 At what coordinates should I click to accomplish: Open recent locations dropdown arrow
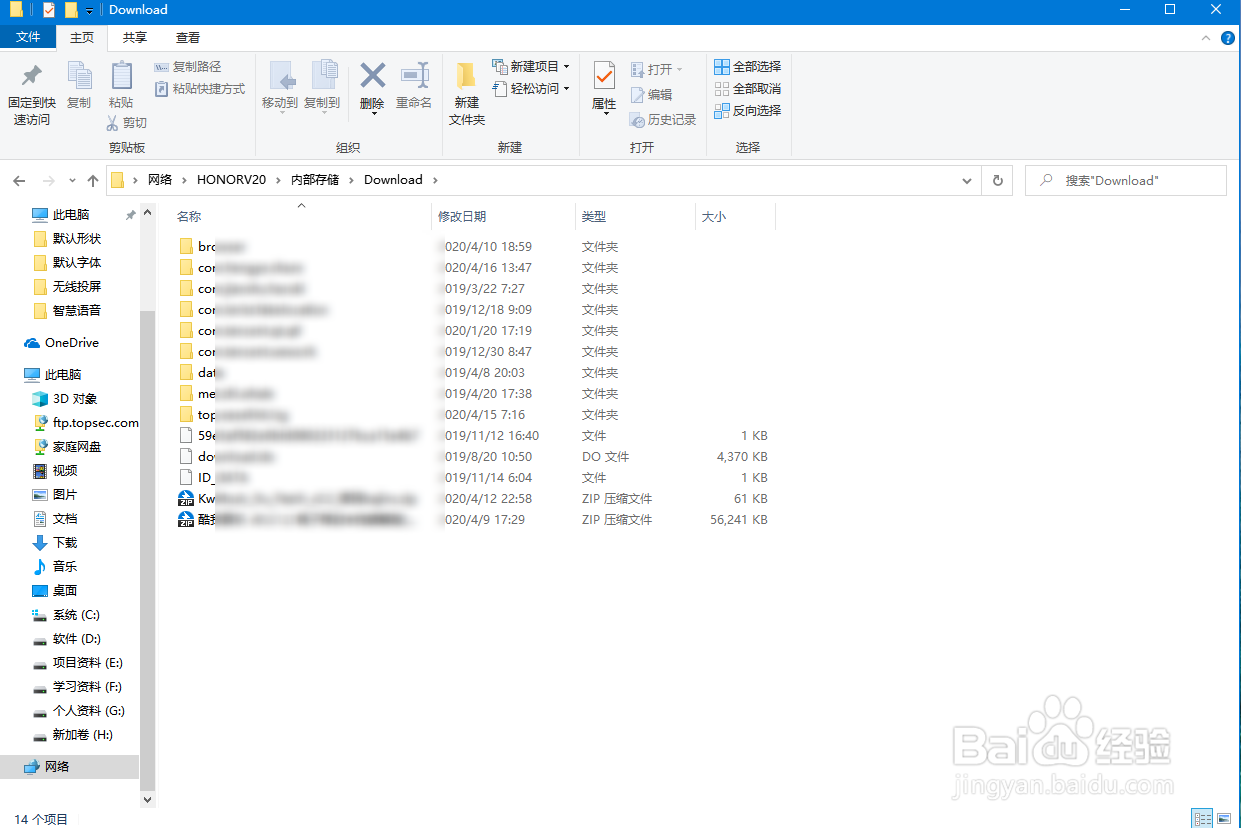(x=72, y=181)
